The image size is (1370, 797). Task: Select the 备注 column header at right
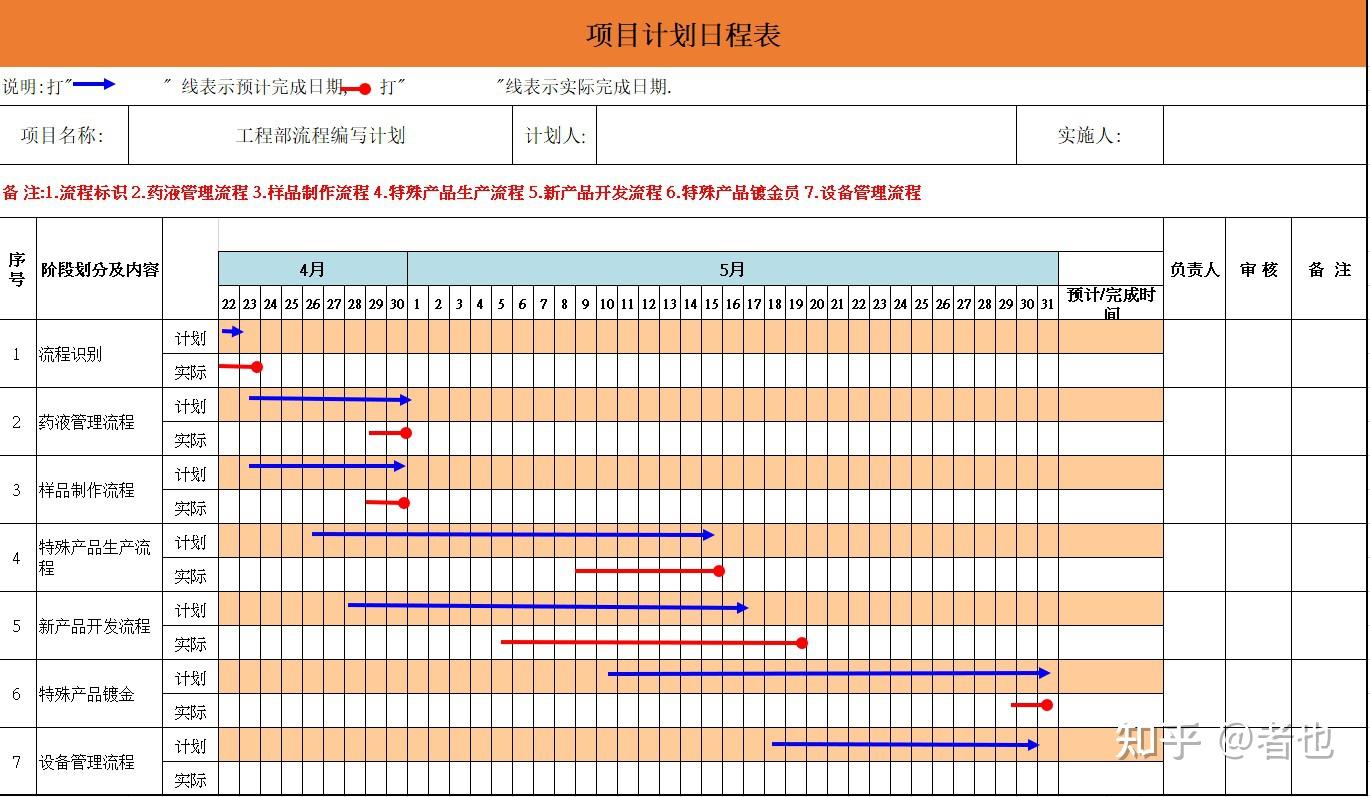(x=1329, y=269)
